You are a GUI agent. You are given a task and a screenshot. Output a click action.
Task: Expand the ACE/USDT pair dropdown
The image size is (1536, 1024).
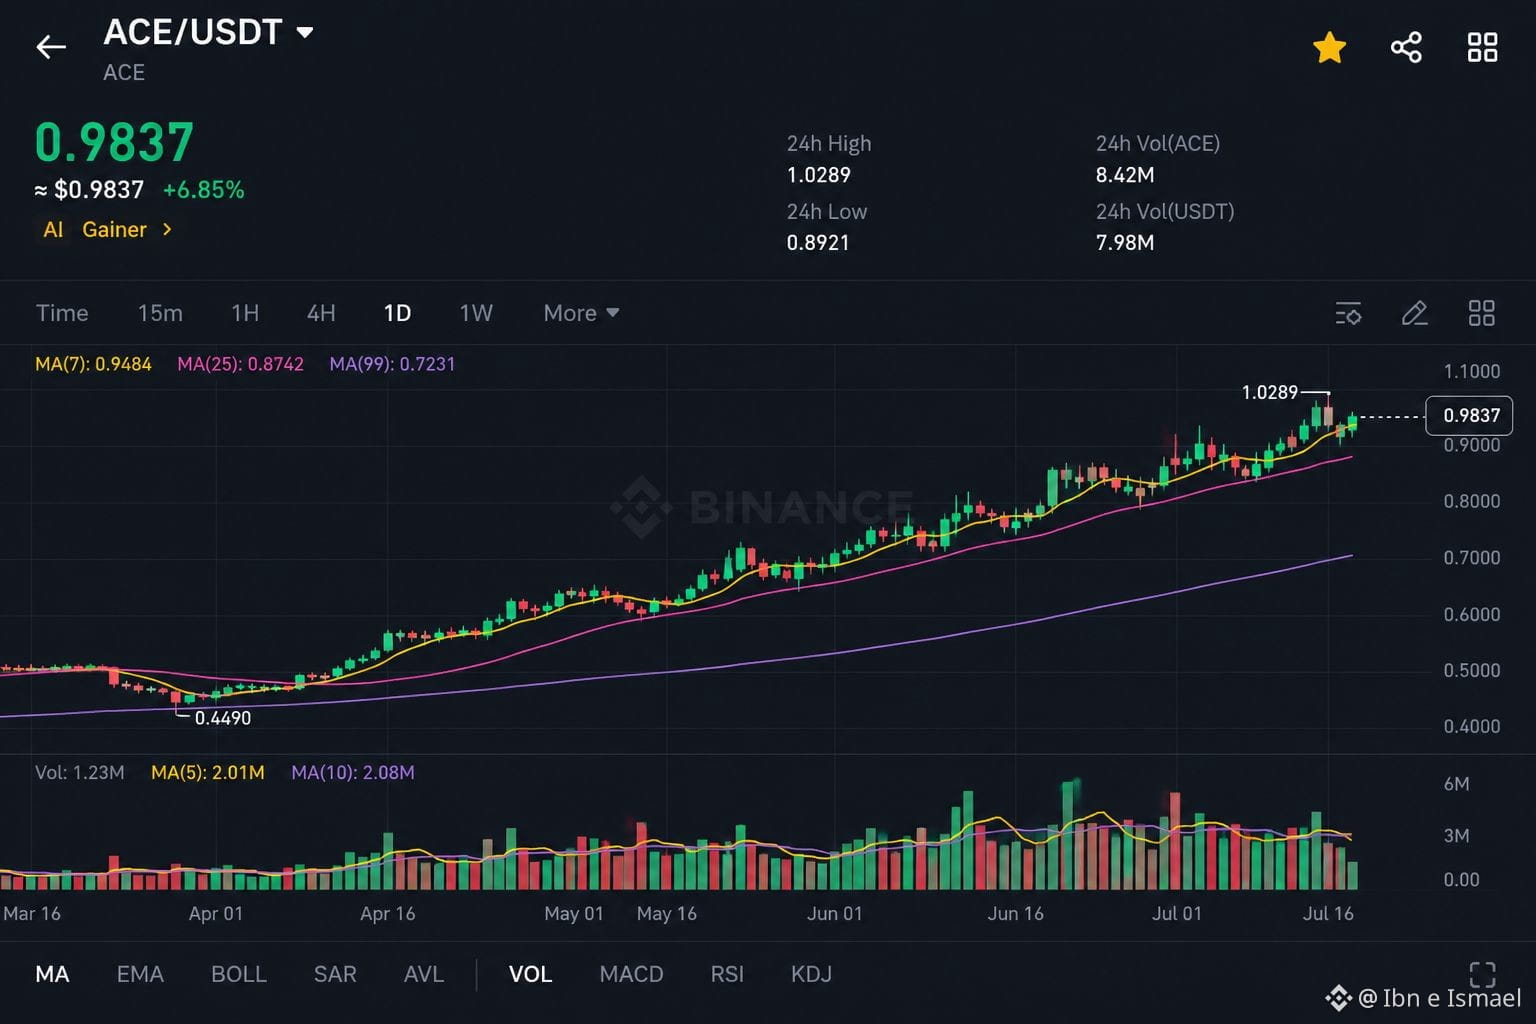point(305,32)
